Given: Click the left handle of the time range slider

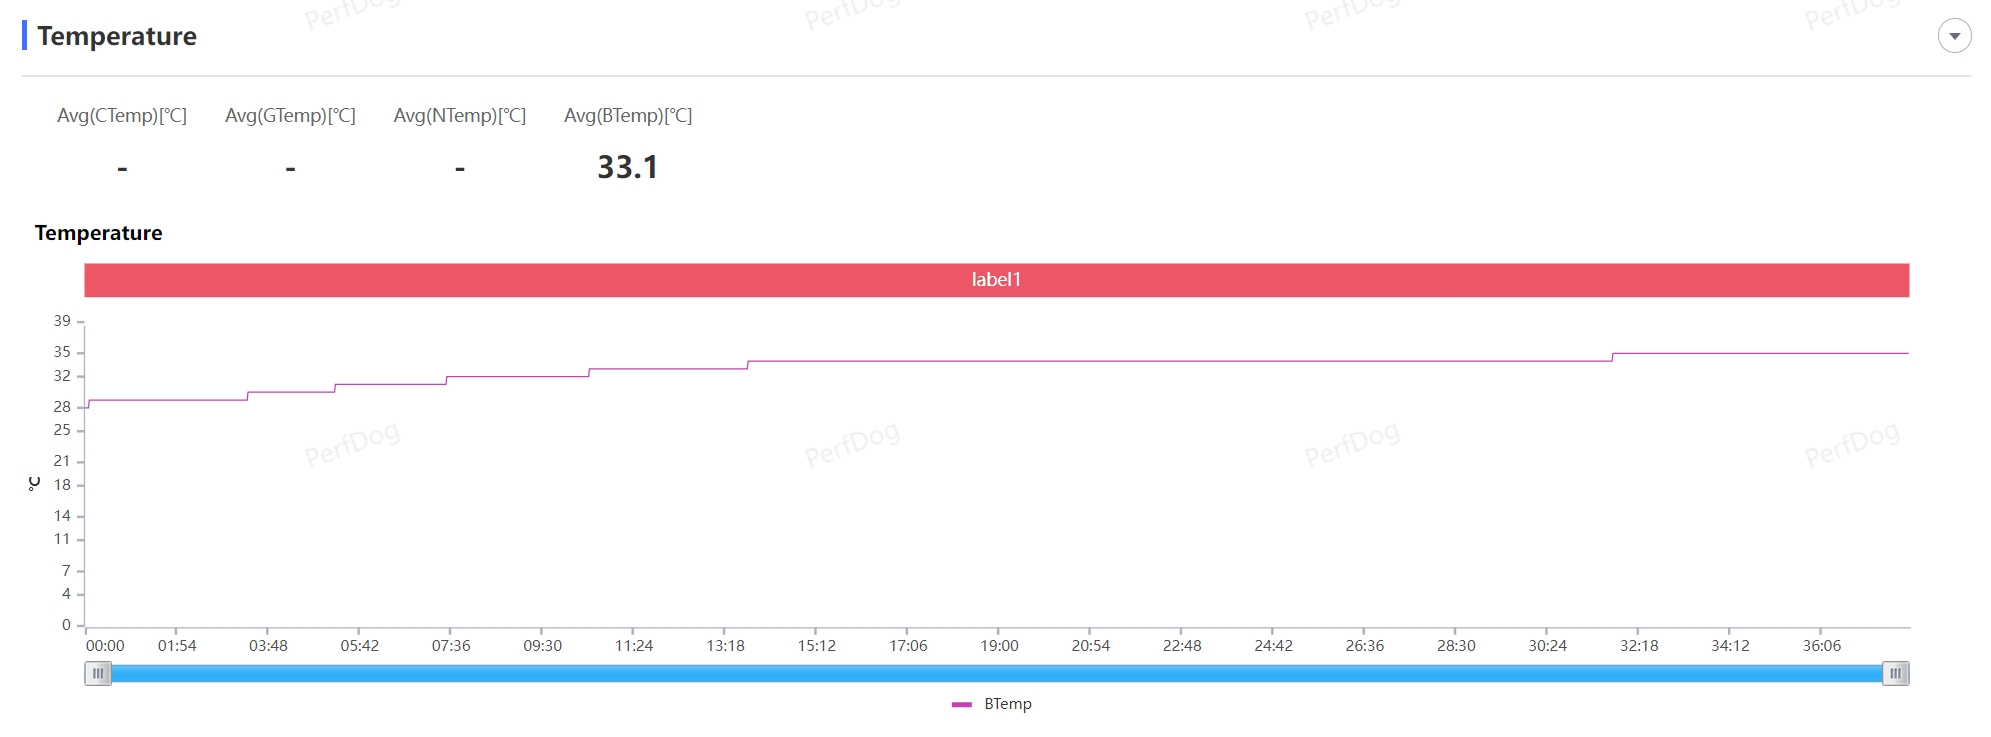Looking at the screenshot, I should [98, 674].
